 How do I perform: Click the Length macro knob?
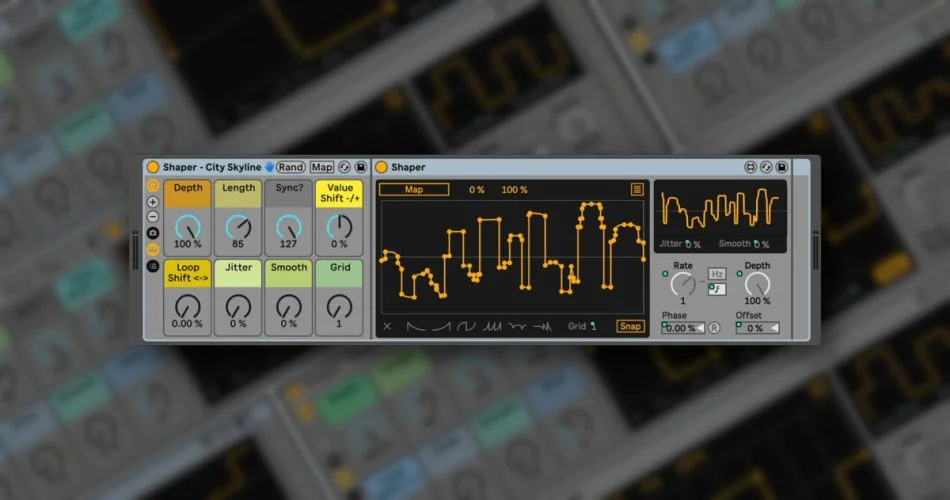pyautogui.click(x=238, y=227)
